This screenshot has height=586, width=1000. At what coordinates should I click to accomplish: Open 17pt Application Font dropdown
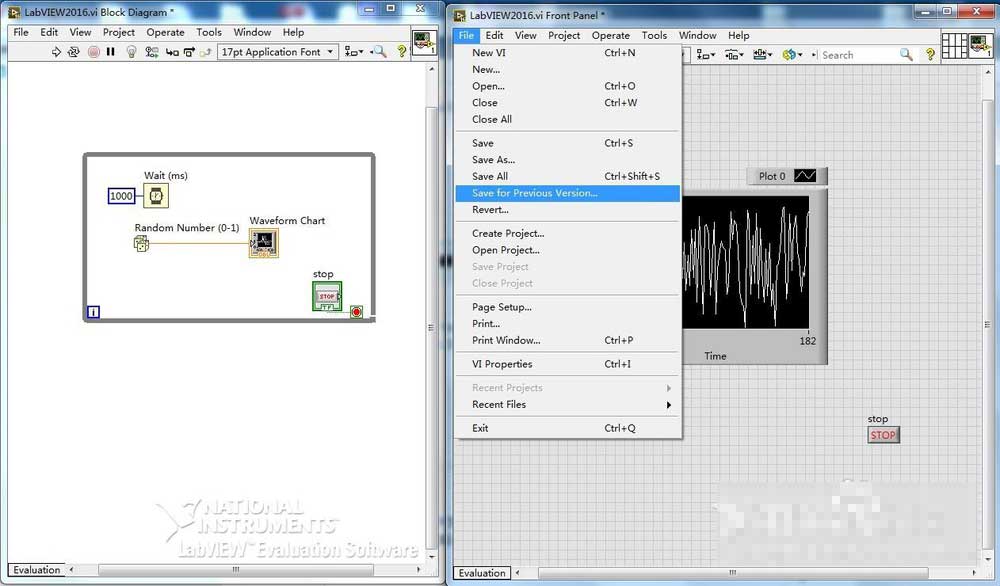[277, 52]
